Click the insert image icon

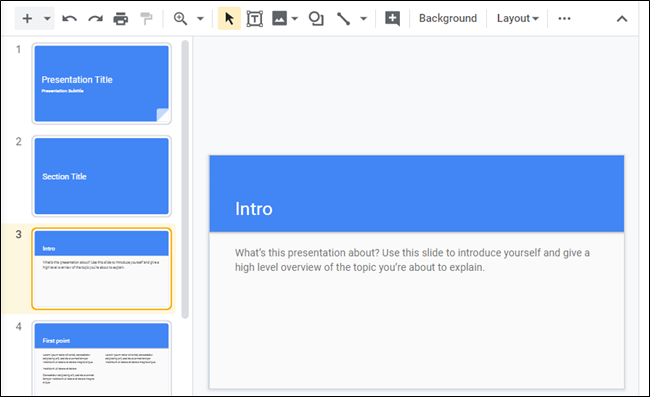[x=279, y=19]
